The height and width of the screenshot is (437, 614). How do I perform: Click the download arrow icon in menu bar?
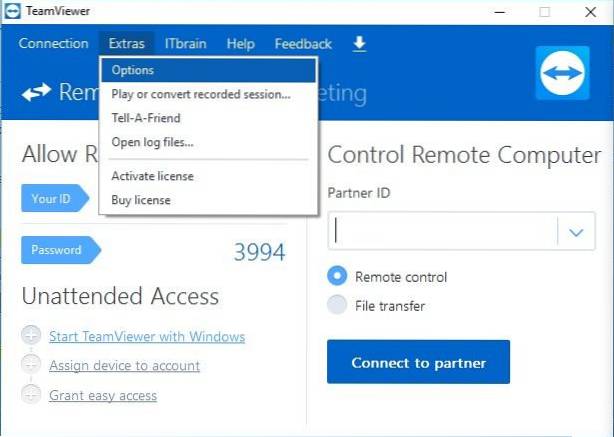[x=360, y=43]
